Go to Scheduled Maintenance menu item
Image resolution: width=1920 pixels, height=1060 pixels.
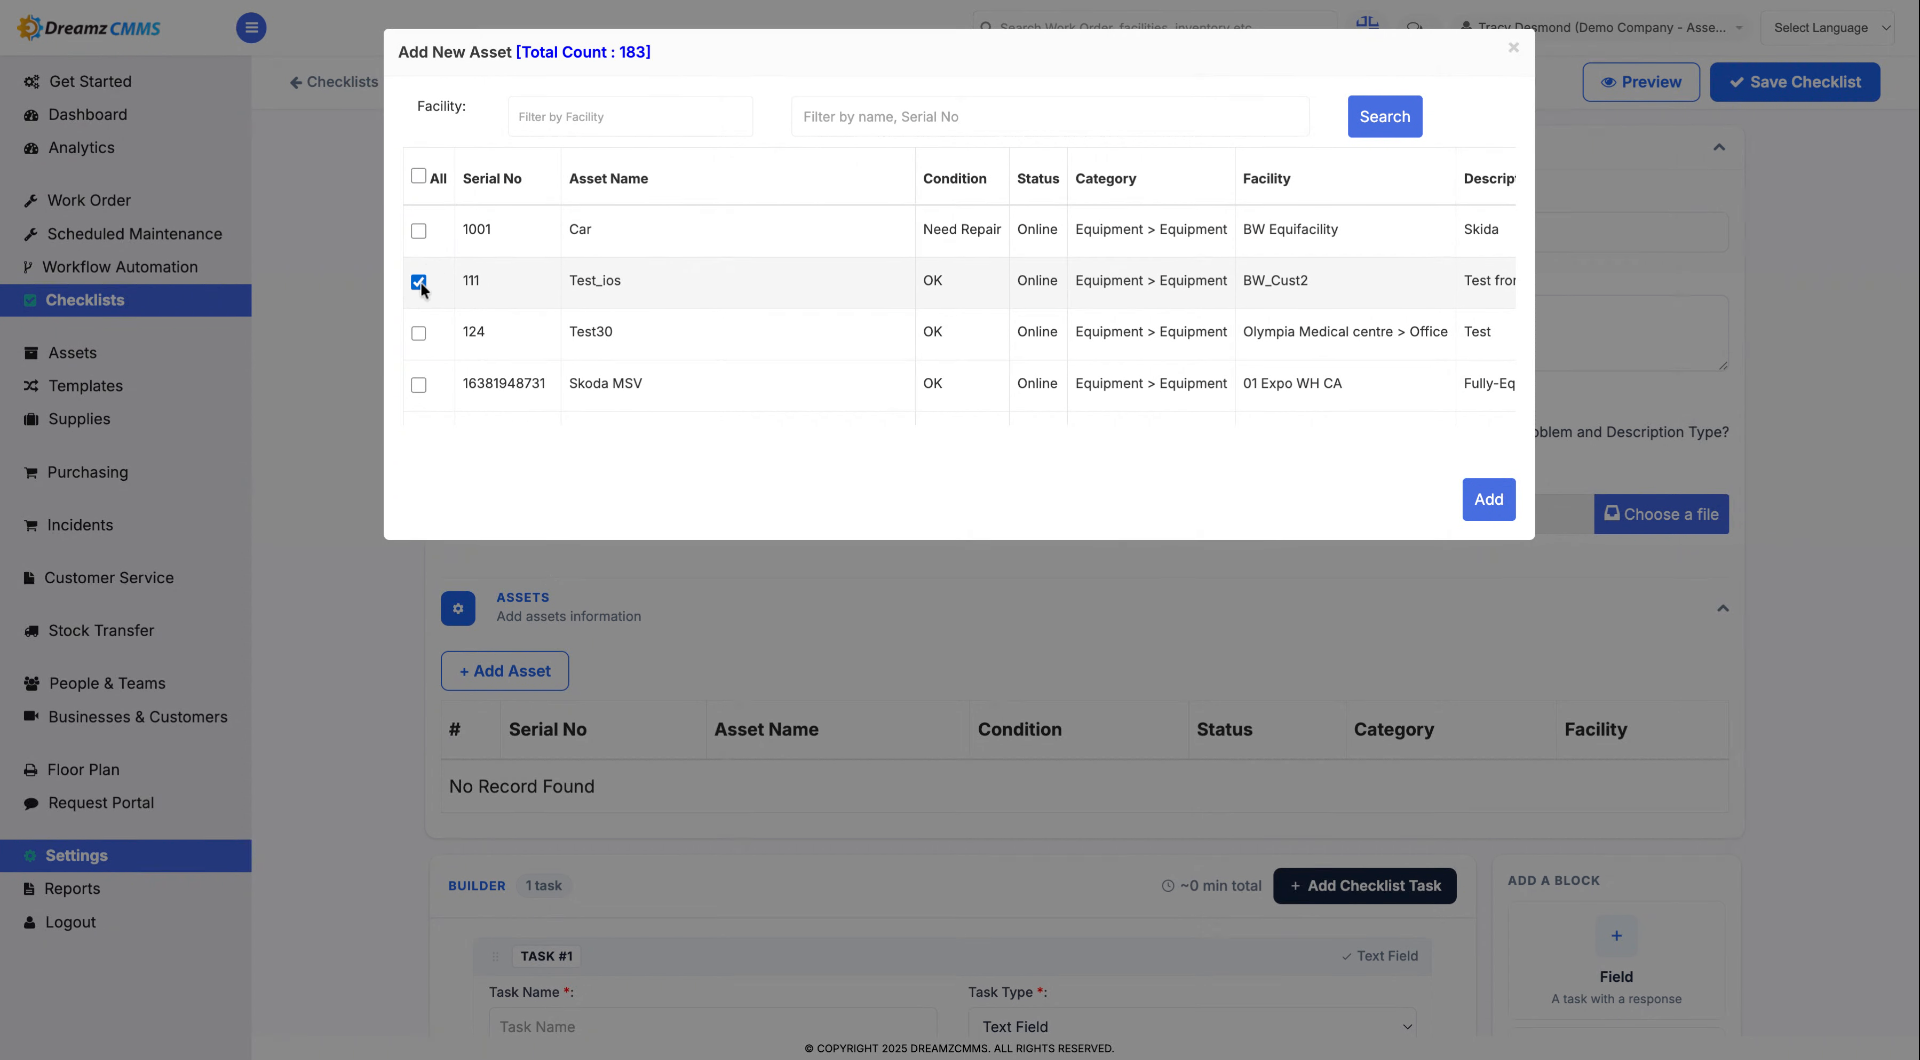tap(135, 234)
